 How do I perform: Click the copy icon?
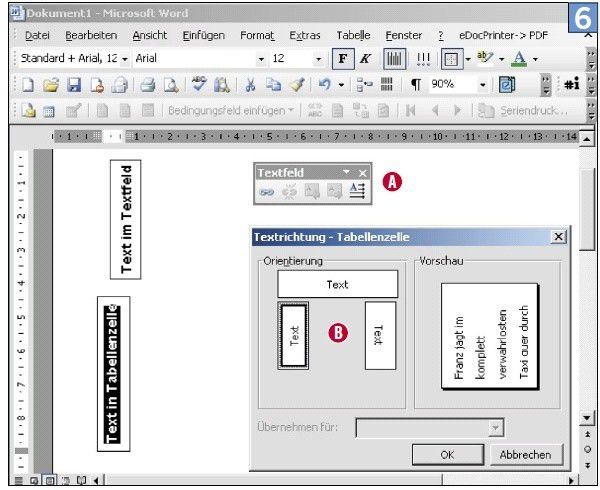(x=273, y=85)
